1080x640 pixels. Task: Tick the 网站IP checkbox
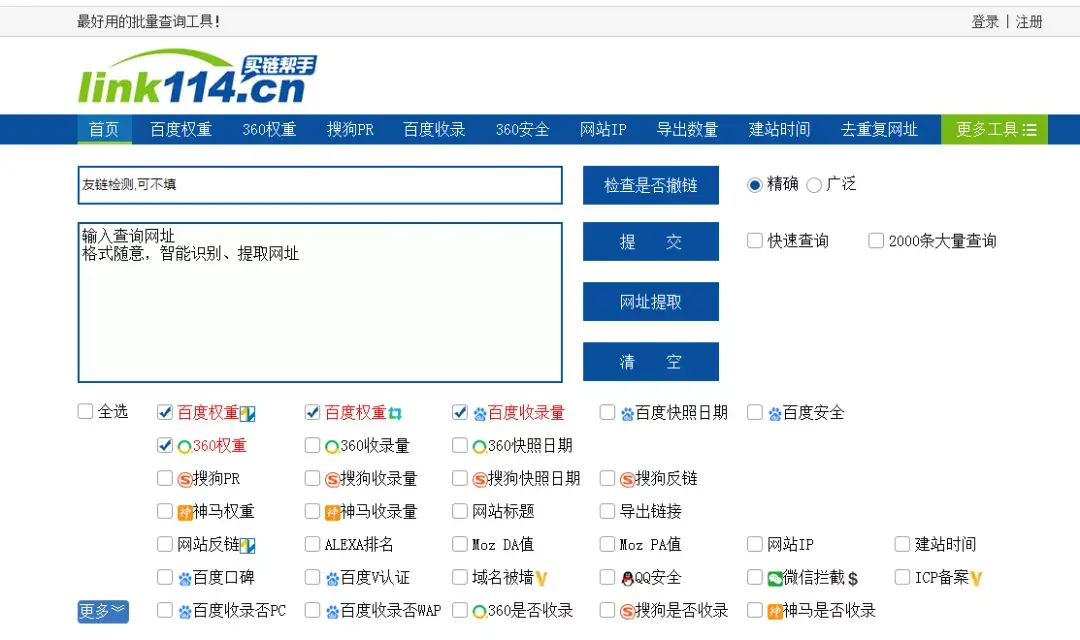tap(755, 544)
